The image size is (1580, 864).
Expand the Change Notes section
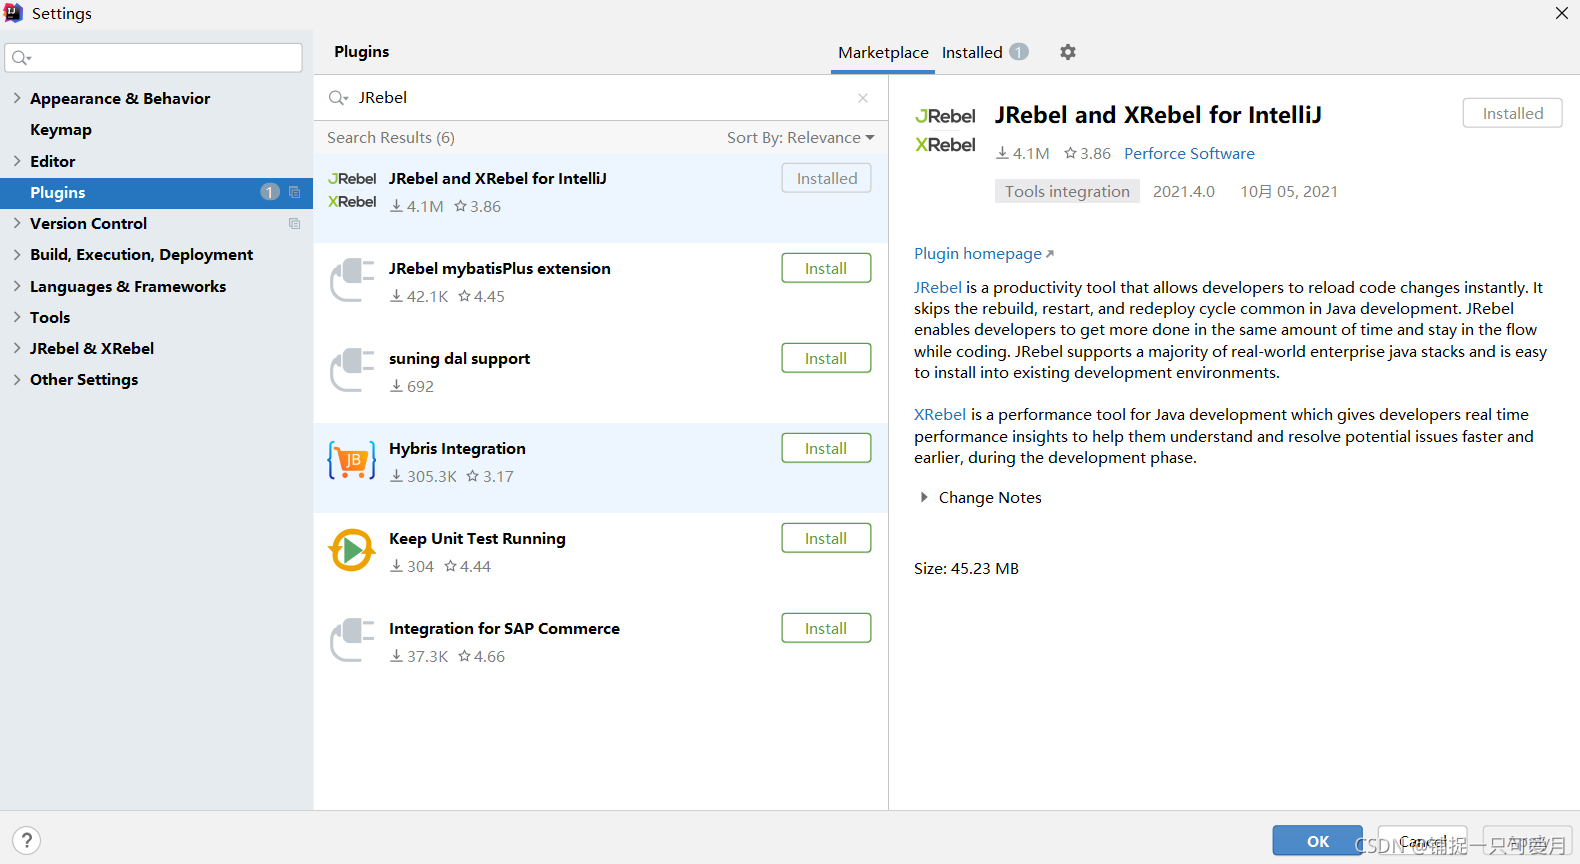point(924,497)
